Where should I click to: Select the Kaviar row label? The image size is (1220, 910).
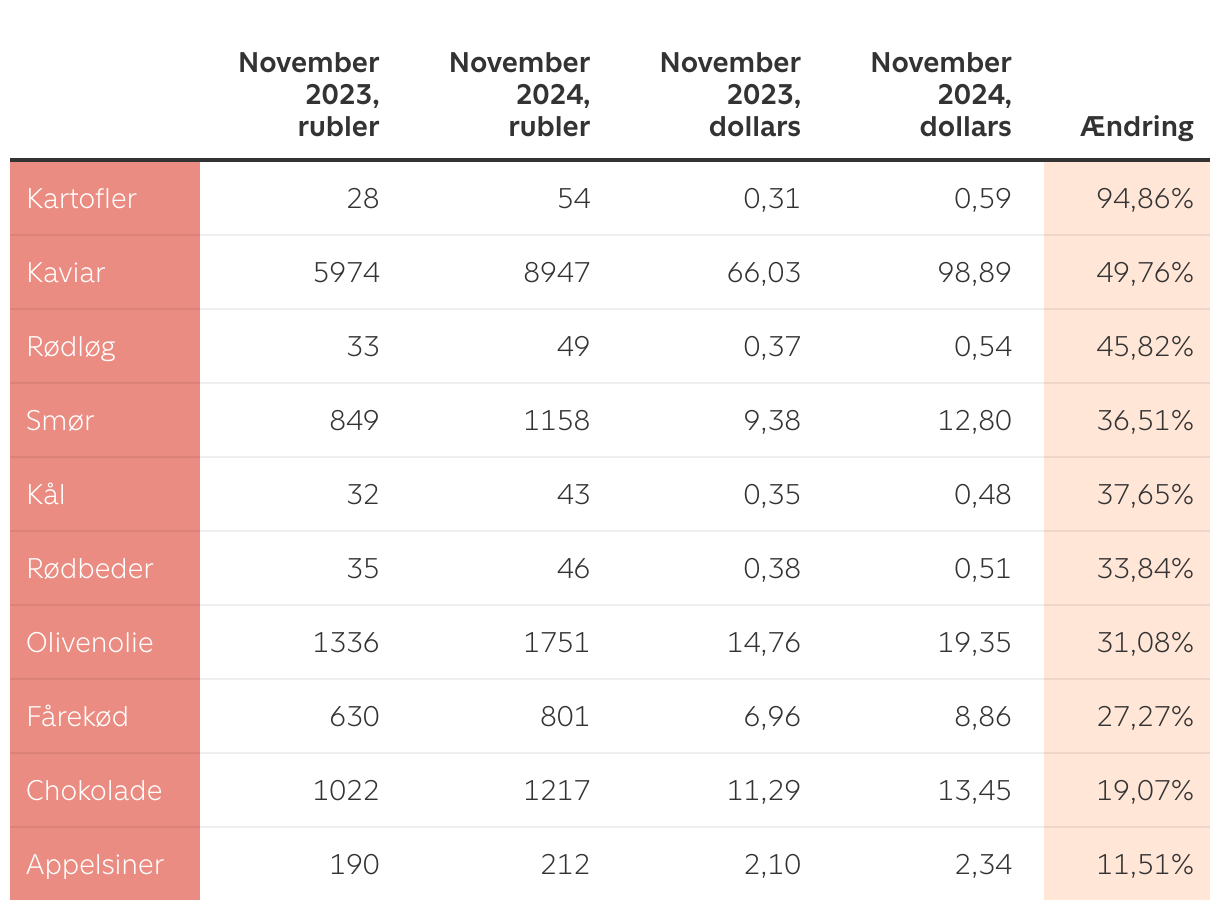[66, 272]
